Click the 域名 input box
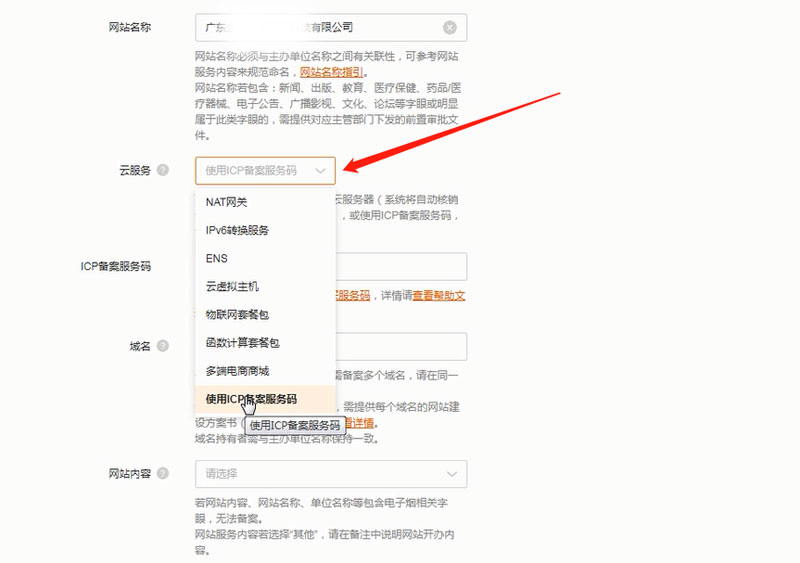 tap(400, 347)
